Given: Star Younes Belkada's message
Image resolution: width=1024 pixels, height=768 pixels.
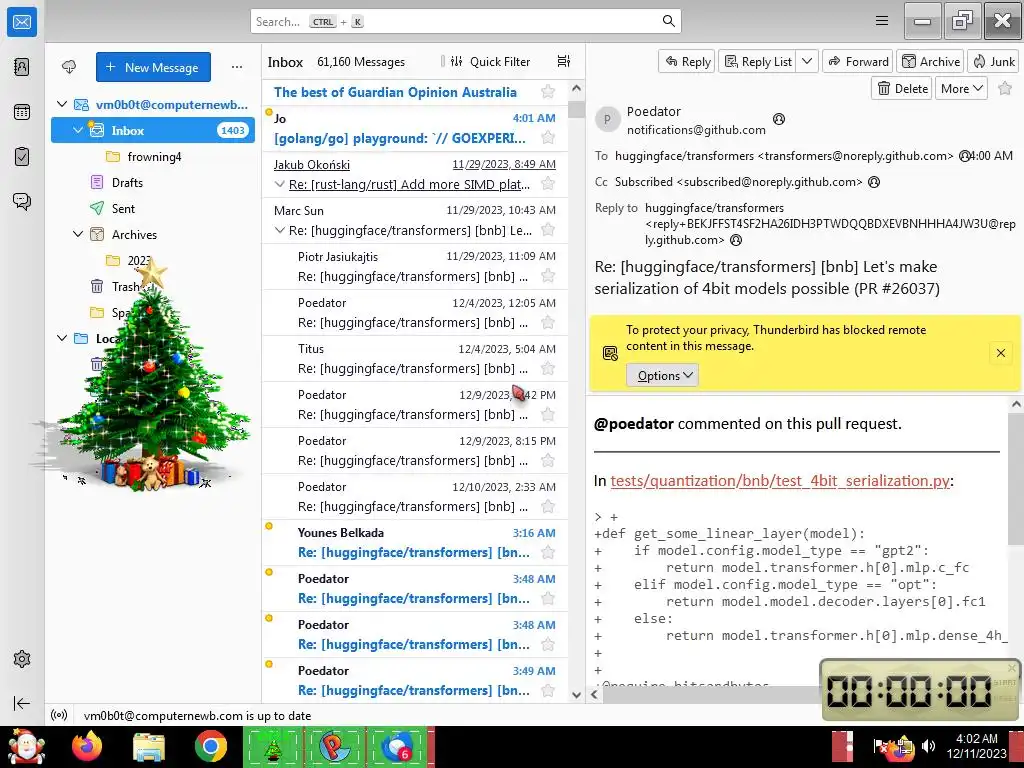Looking at the screenshot, I should coord(548,552).
